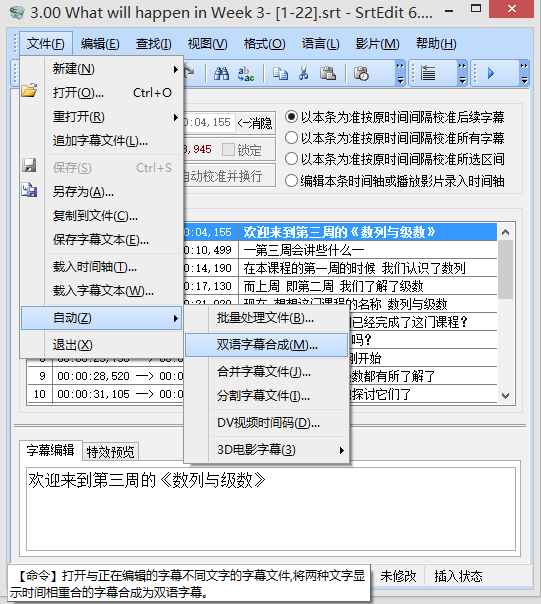Screen dimensions: 541x604
Task: Select 编辑本条时间轴或播放影片录入时间轴 radio option
Action: pyautogui.click(x=395, y=181)
